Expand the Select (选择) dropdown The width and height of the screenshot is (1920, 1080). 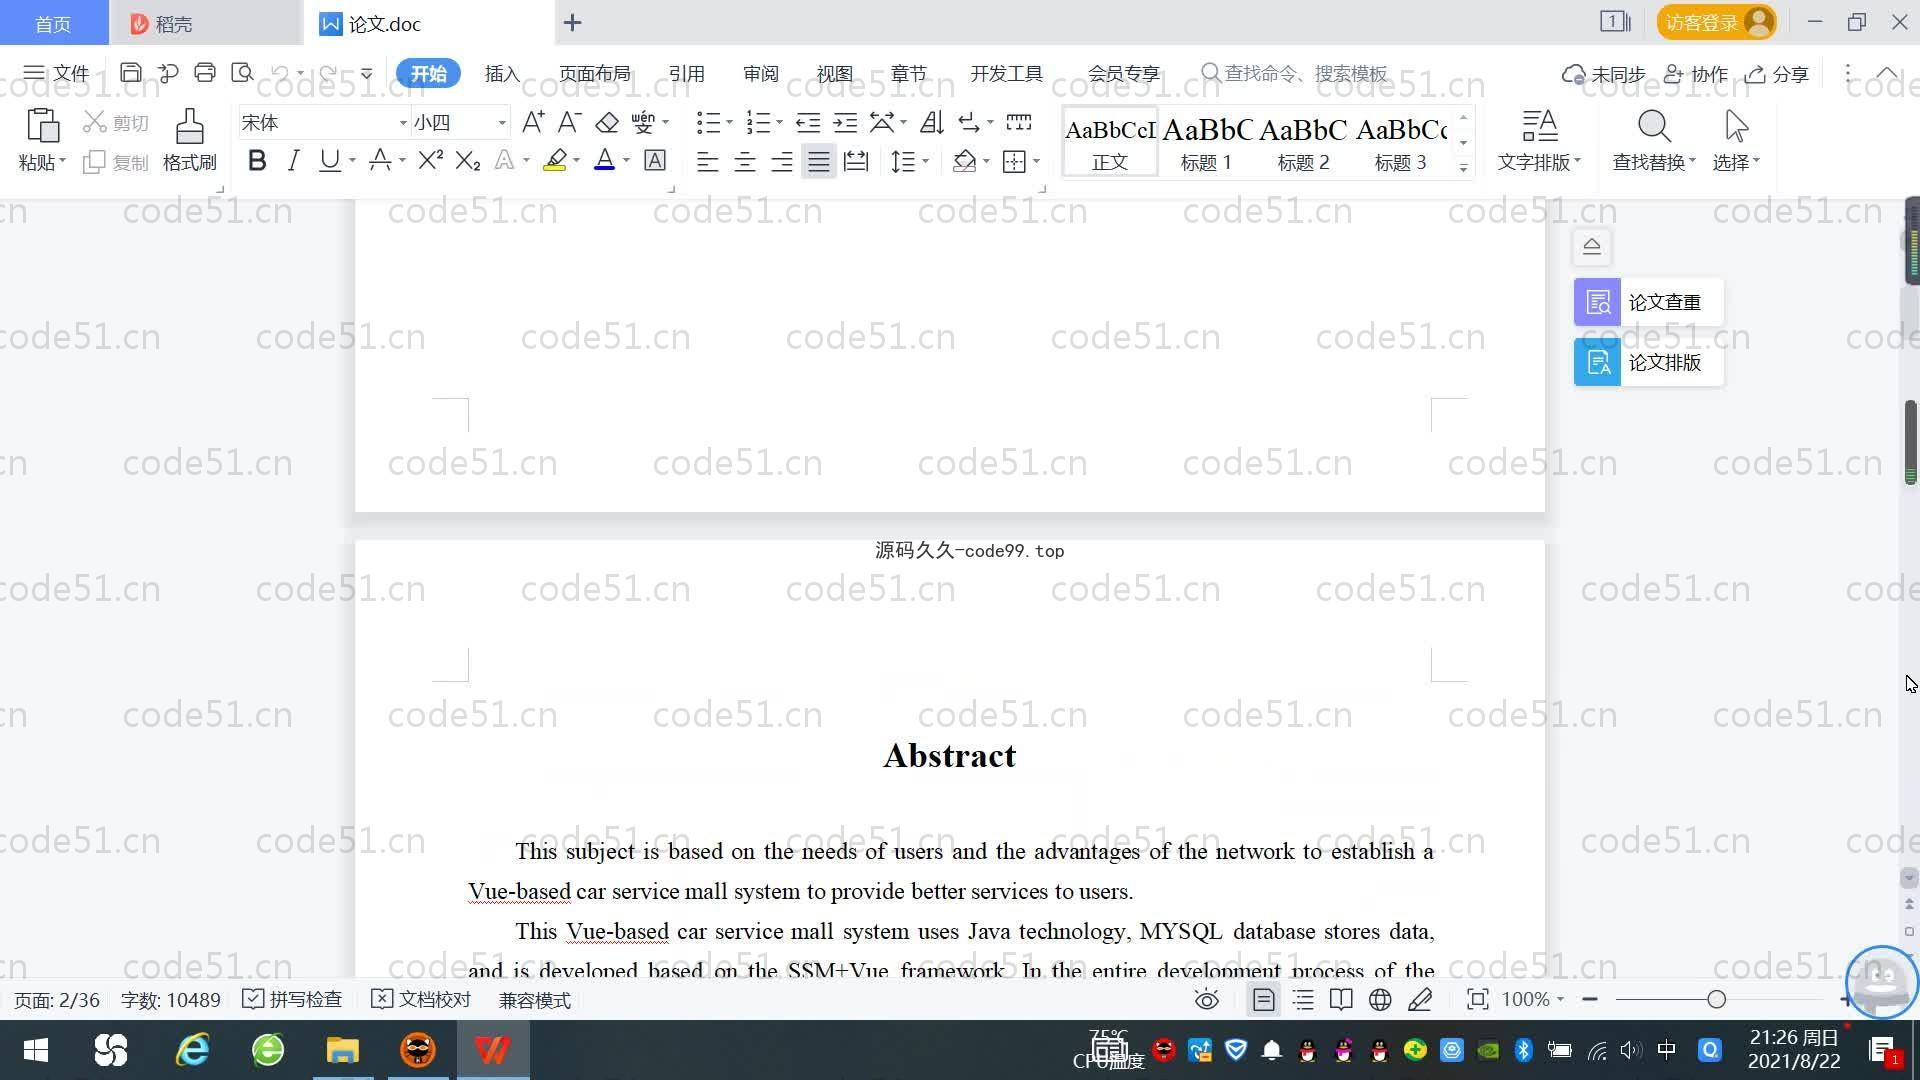(x=1736, y=162)
